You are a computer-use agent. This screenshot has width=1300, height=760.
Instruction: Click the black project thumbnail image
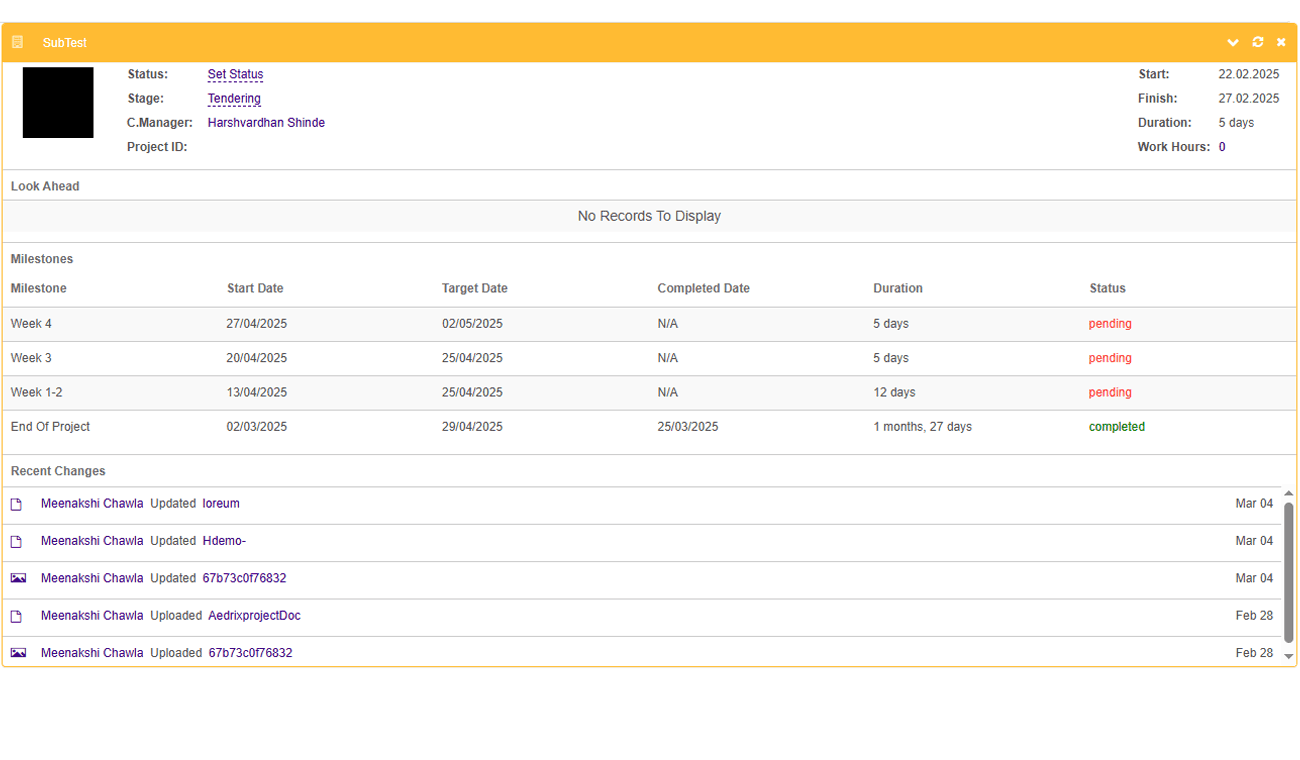pos(58,103)
